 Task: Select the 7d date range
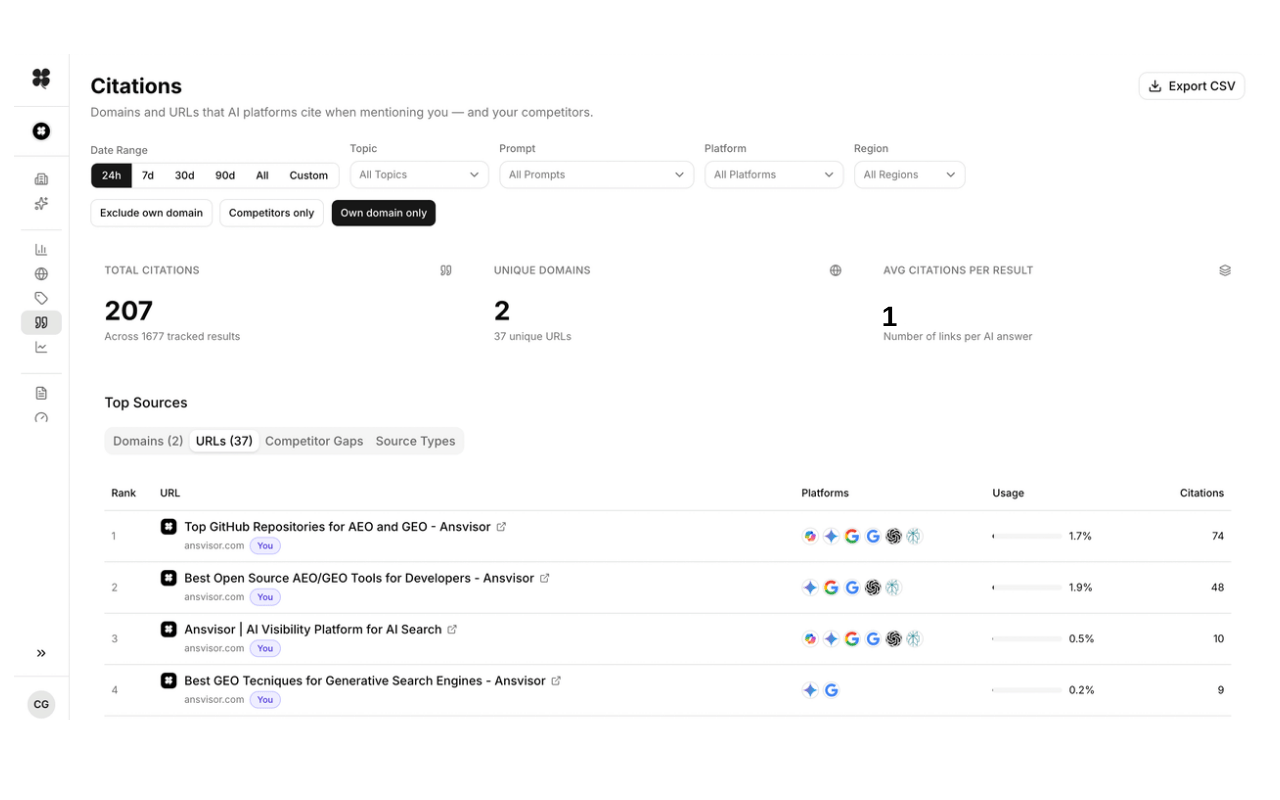(148, 175)
